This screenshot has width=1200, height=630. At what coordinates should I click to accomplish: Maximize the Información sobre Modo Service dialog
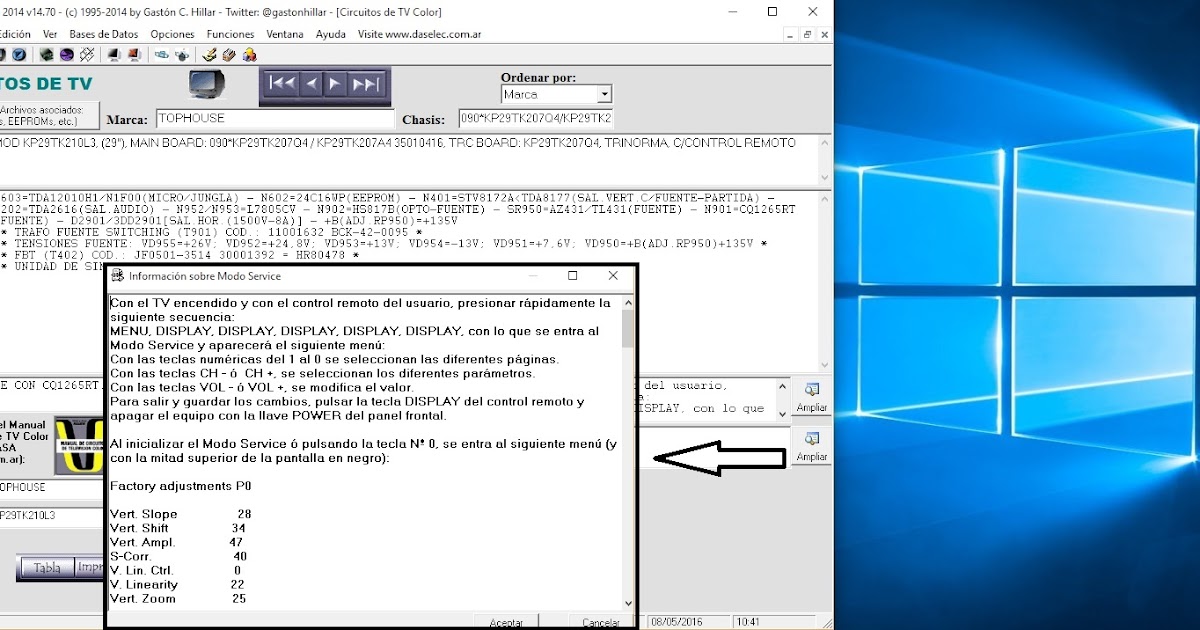(572, 276)
